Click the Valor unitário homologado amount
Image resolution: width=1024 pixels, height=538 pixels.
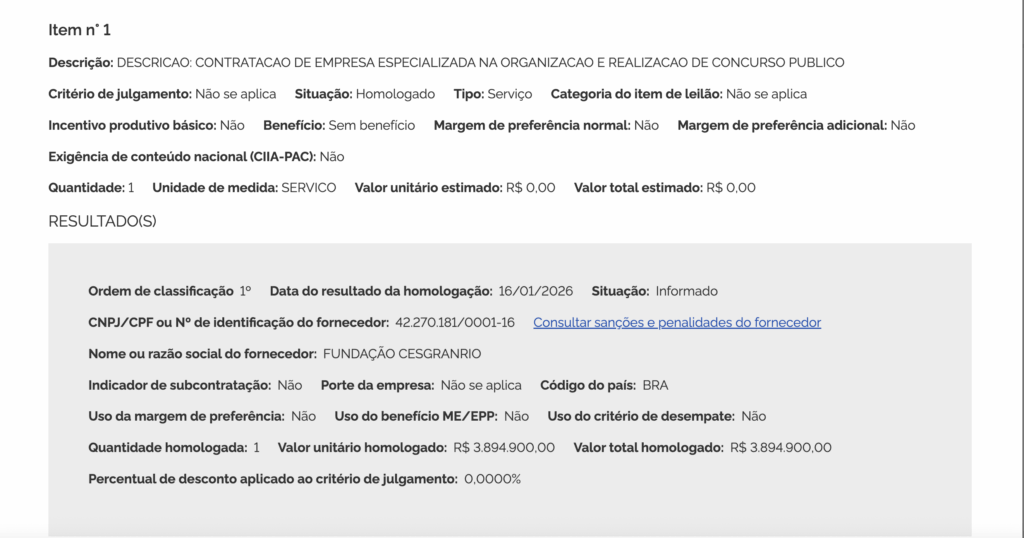504,447
